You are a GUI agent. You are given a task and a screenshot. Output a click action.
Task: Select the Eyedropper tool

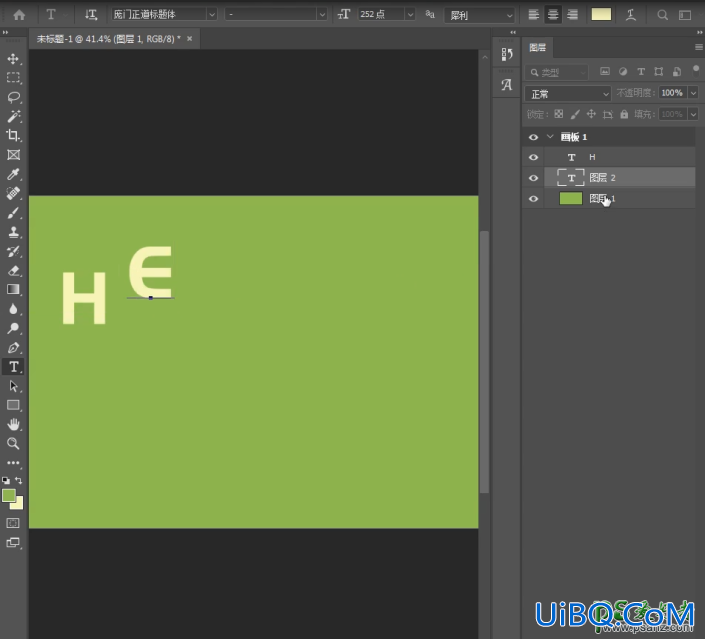coord(13,174)
